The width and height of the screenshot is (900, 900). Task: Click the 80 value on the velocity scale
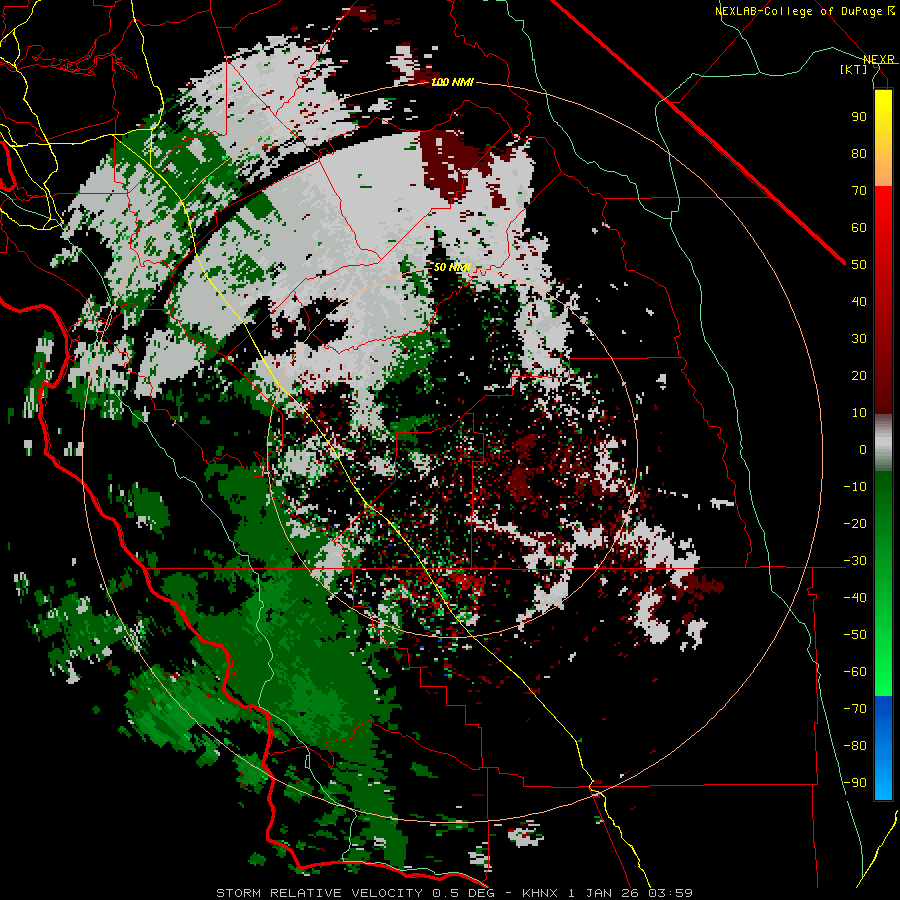(859, 153)
